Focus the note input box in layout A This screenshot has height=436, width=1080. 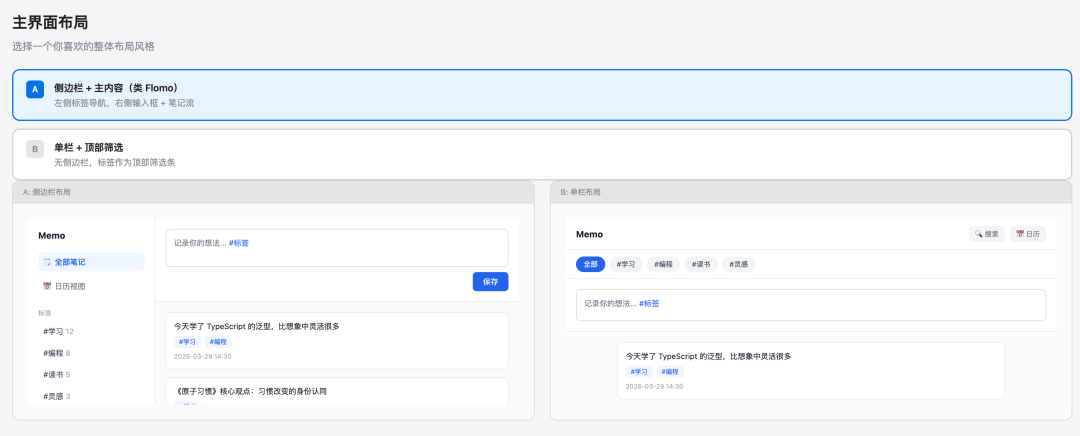(336, 247)
